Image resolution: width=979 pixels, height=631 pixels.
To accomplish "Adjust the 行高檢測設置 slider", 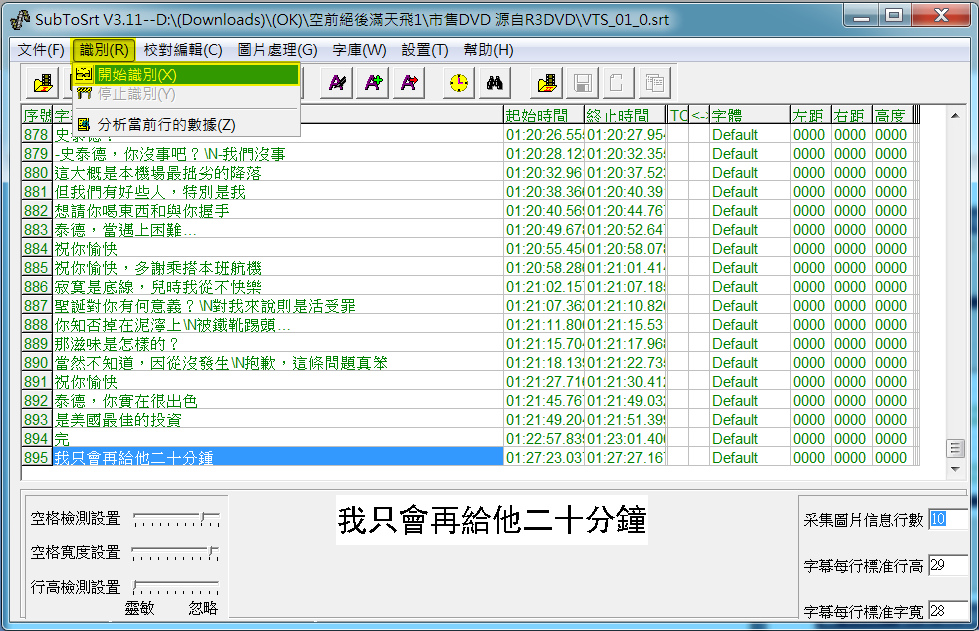I will coord(176,587).
